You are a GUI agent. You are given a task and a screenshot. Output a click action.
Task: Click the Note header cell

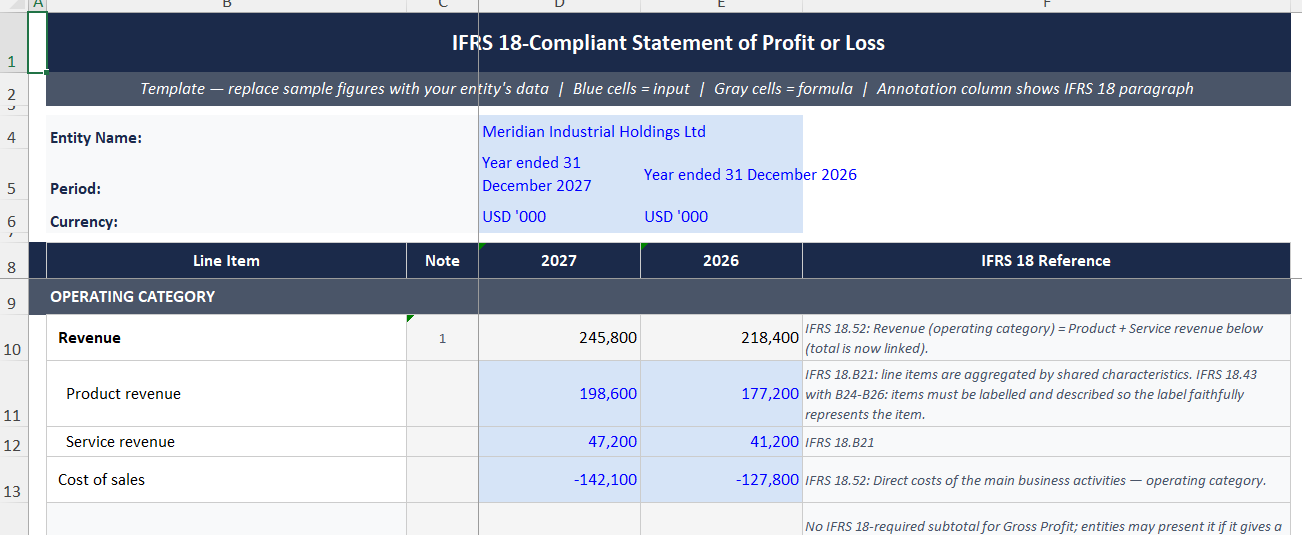[x=442, y=260]
